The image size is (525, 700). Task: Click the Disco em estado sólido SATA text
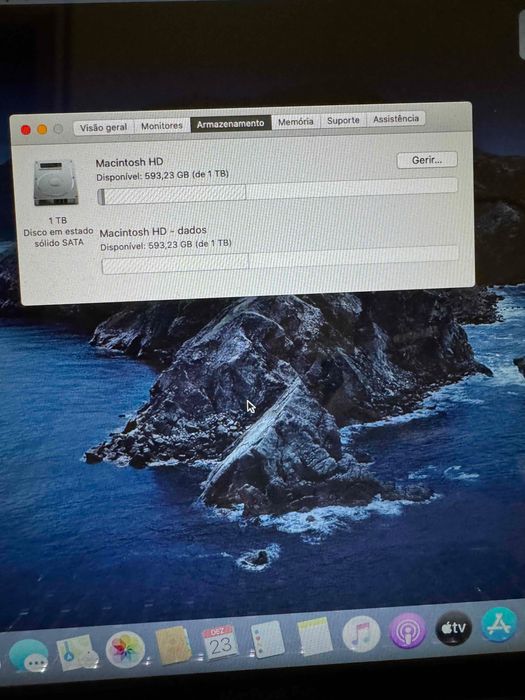coord(58,237)
